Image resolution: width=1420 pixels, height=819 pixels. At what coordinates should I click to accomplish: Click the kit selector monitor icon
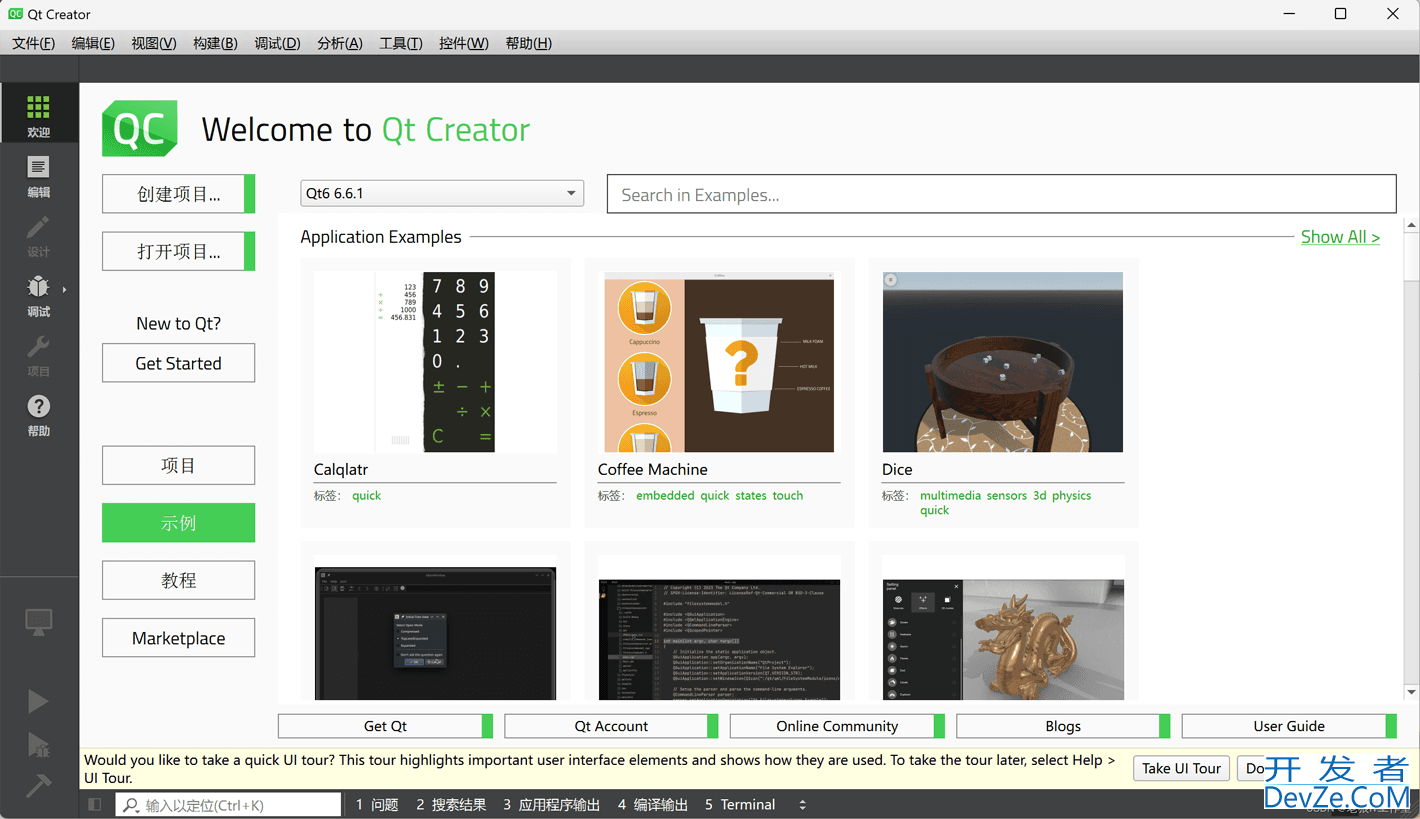click(x=38, y=622)
